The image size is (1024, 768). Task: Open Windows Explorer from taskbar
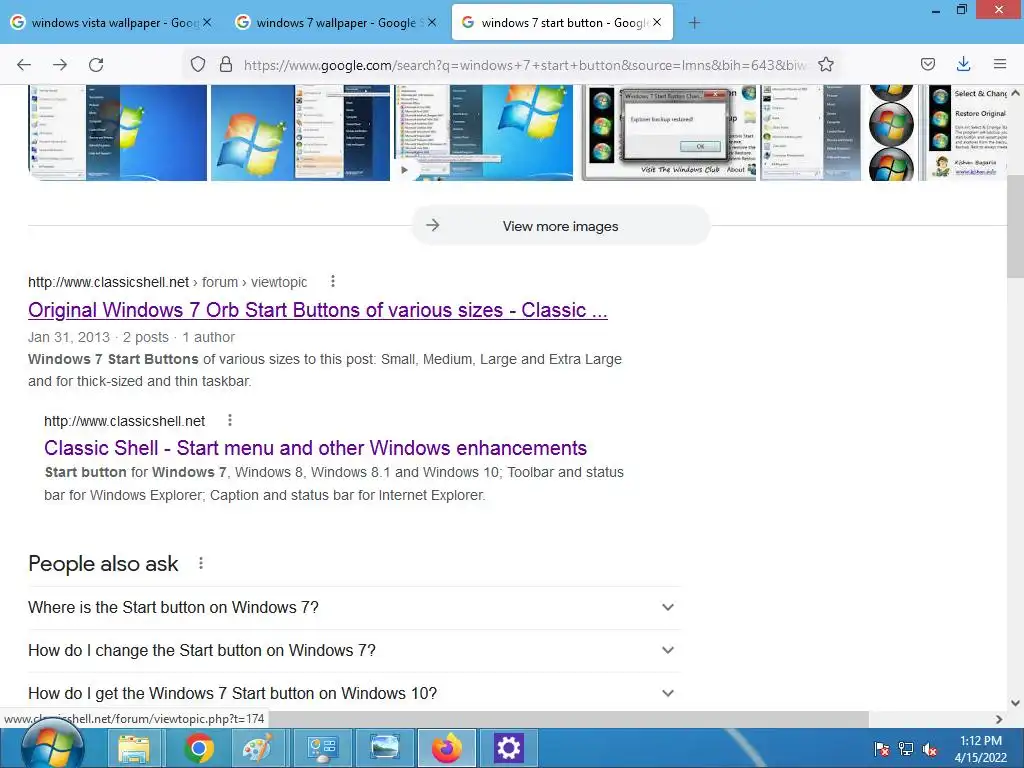point(134,748)
